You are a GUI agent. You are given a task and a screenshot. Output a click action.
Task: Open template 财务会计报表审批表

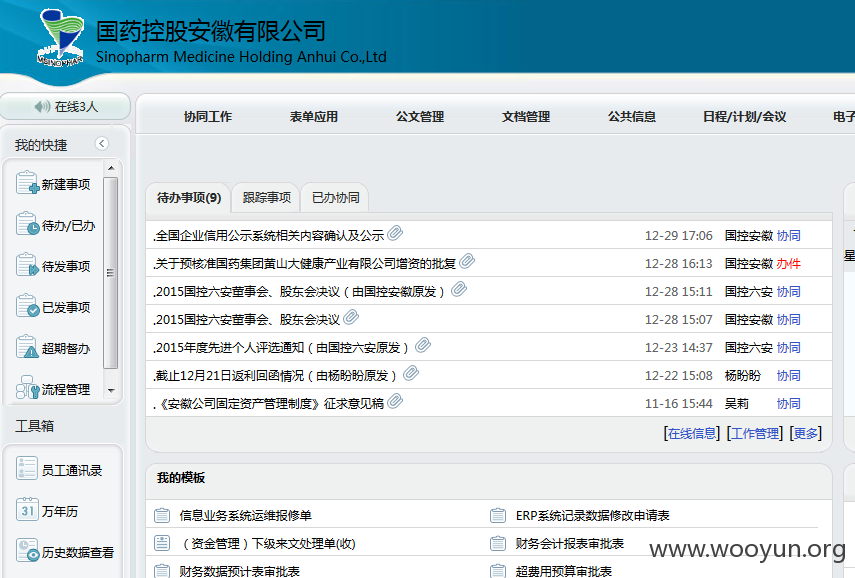[x=570, y=544]
